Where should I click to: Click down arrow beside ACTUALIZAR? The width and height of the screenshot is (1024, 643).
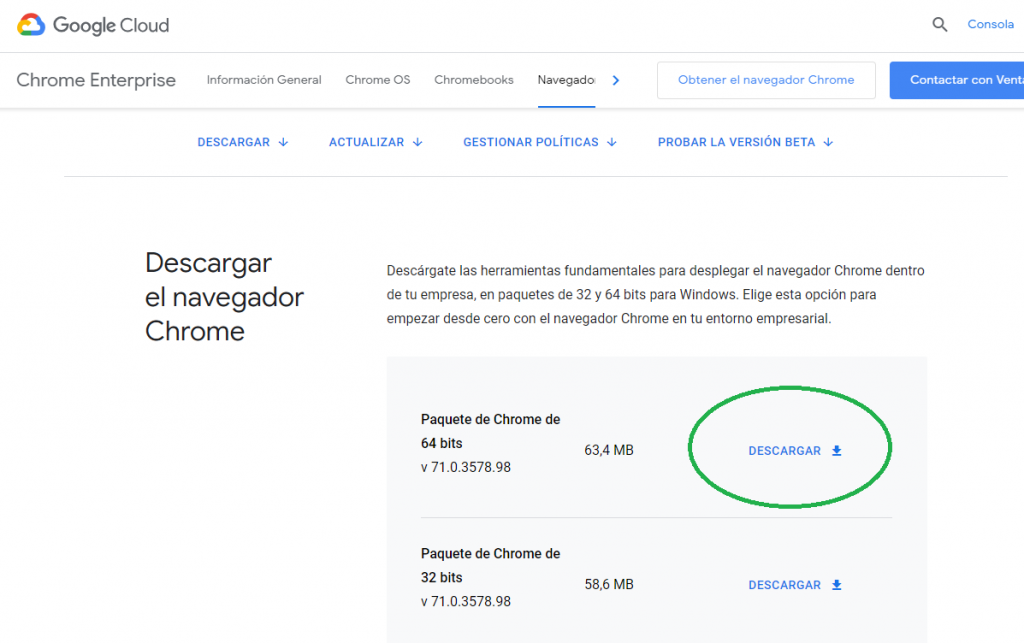(x=418, y=142)
